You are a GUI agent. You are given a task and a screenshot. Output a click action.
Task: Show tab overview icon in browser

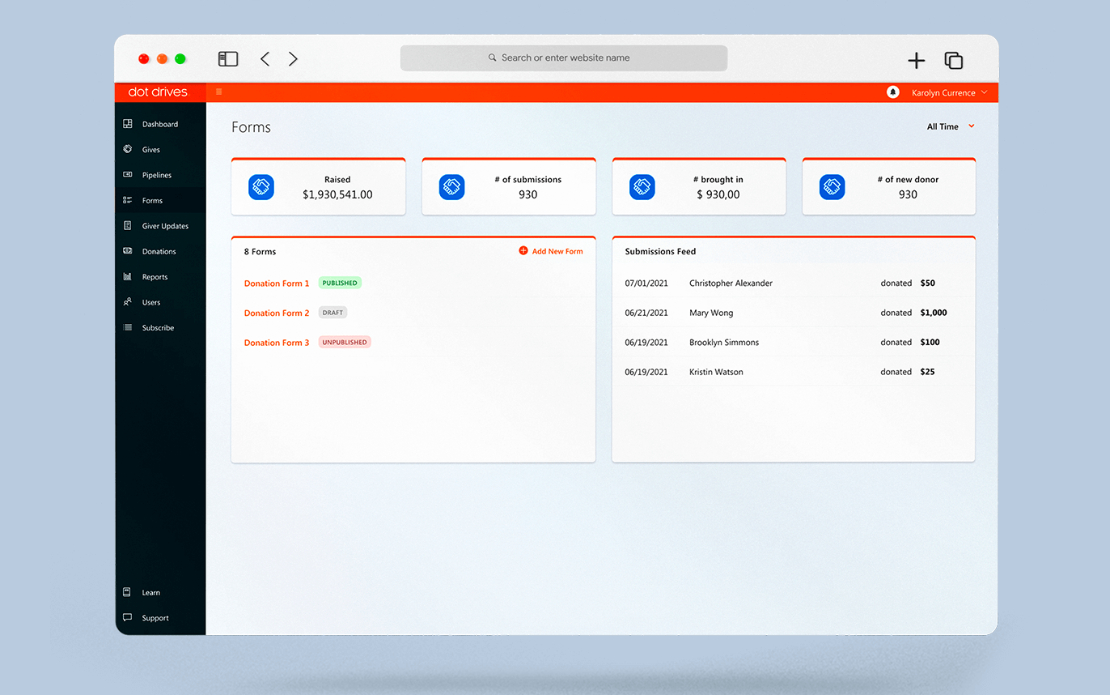pos(954,61)
